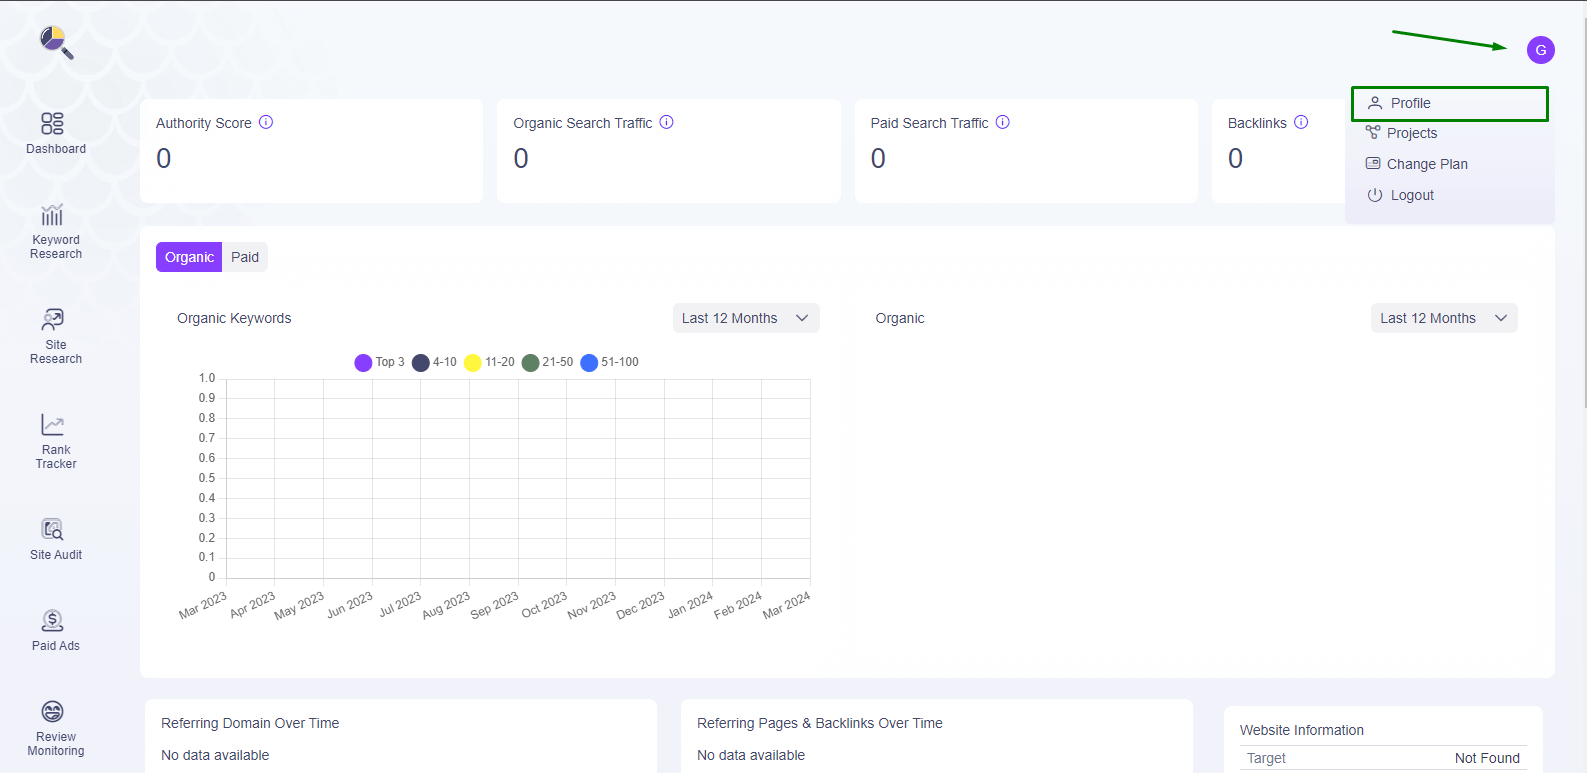Open Change Plan from user menu

1426,164
